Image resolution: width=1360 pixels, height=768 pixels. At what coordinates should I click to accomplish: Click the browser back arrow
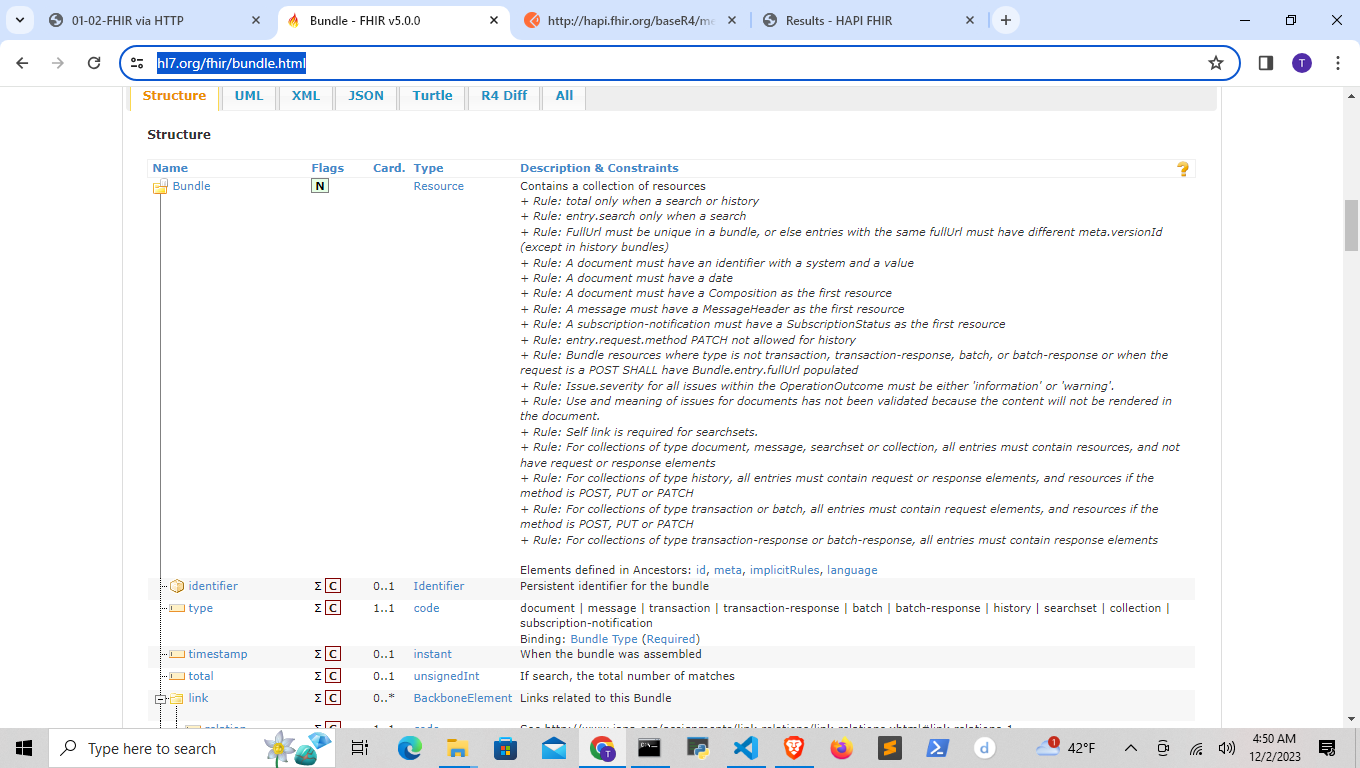tap(23, 63)
